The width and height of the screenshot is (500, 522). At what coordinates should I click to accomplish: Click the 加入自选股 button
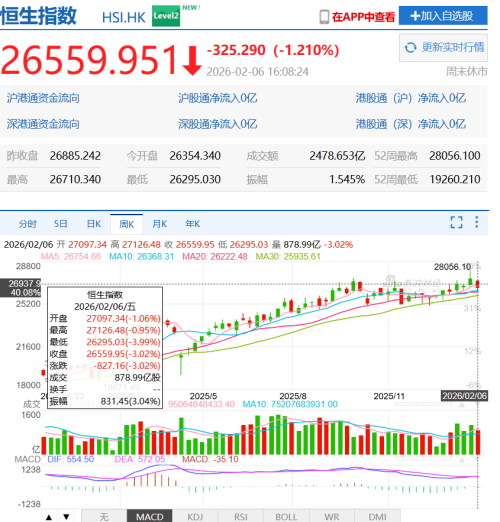443,16
